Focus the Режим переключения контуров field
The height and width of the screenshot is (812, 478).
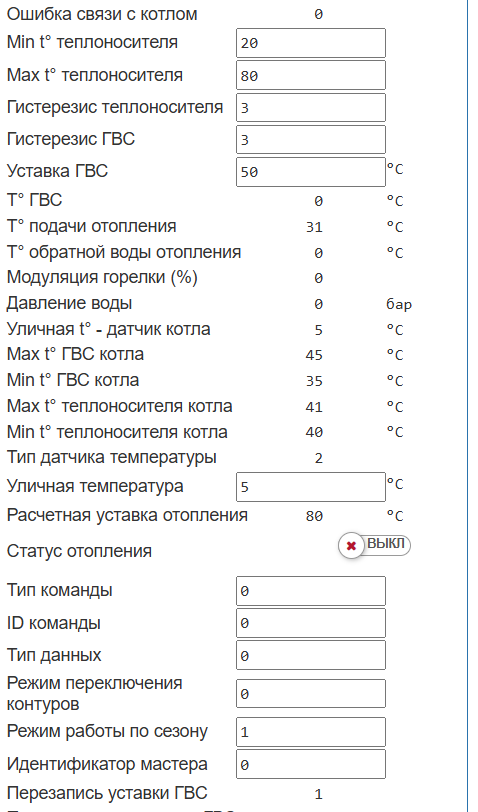click(x=311, y=693)
